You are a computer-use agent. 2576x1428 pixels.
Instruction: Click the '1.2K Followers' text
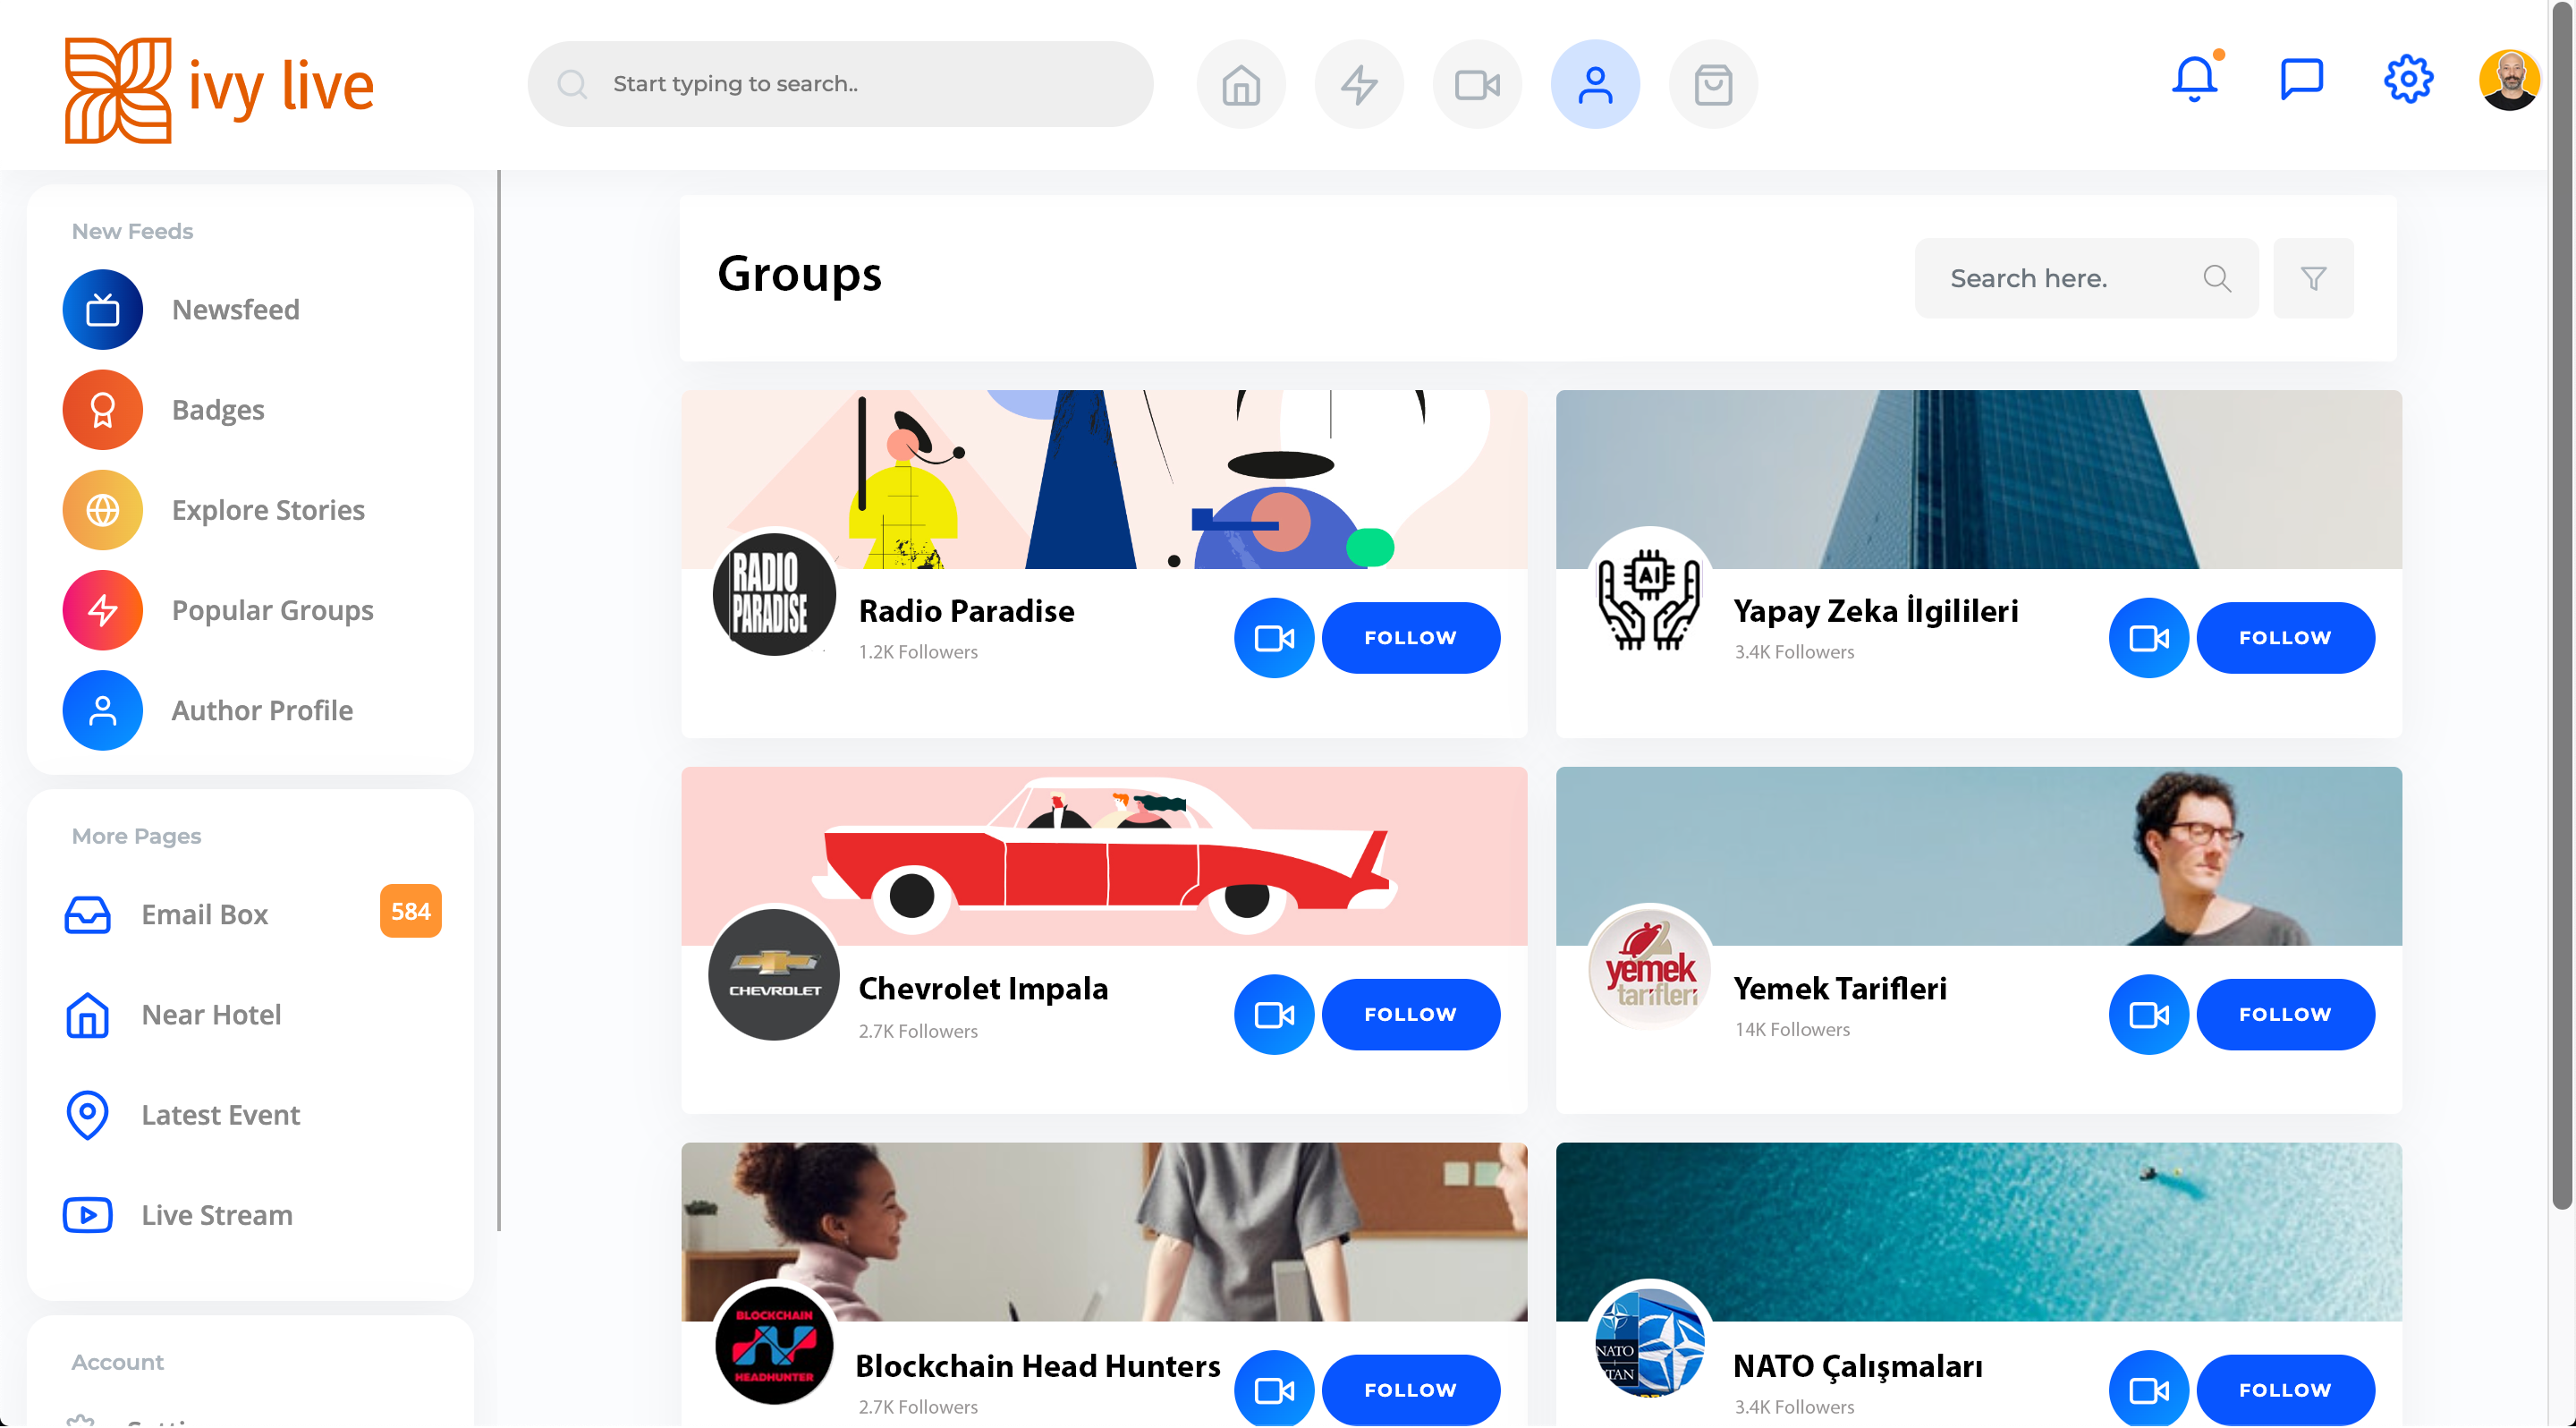point(918,651)
